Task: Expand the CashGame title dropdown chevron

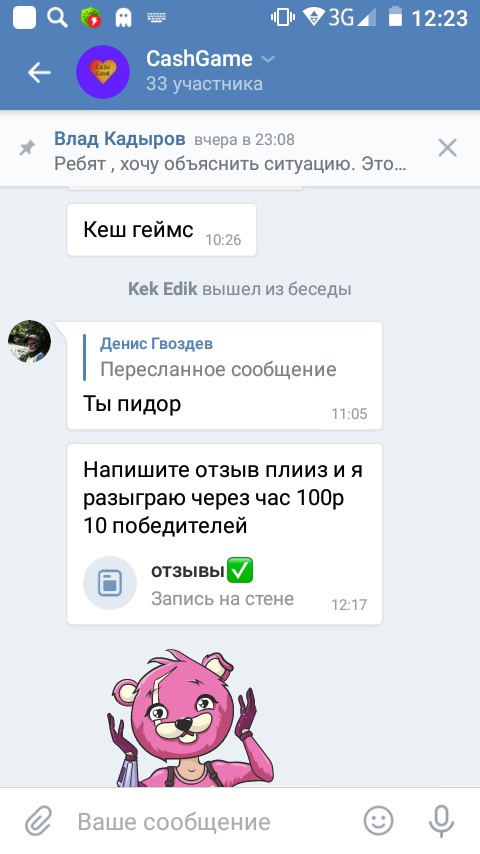Action: (x=268, y=59)
